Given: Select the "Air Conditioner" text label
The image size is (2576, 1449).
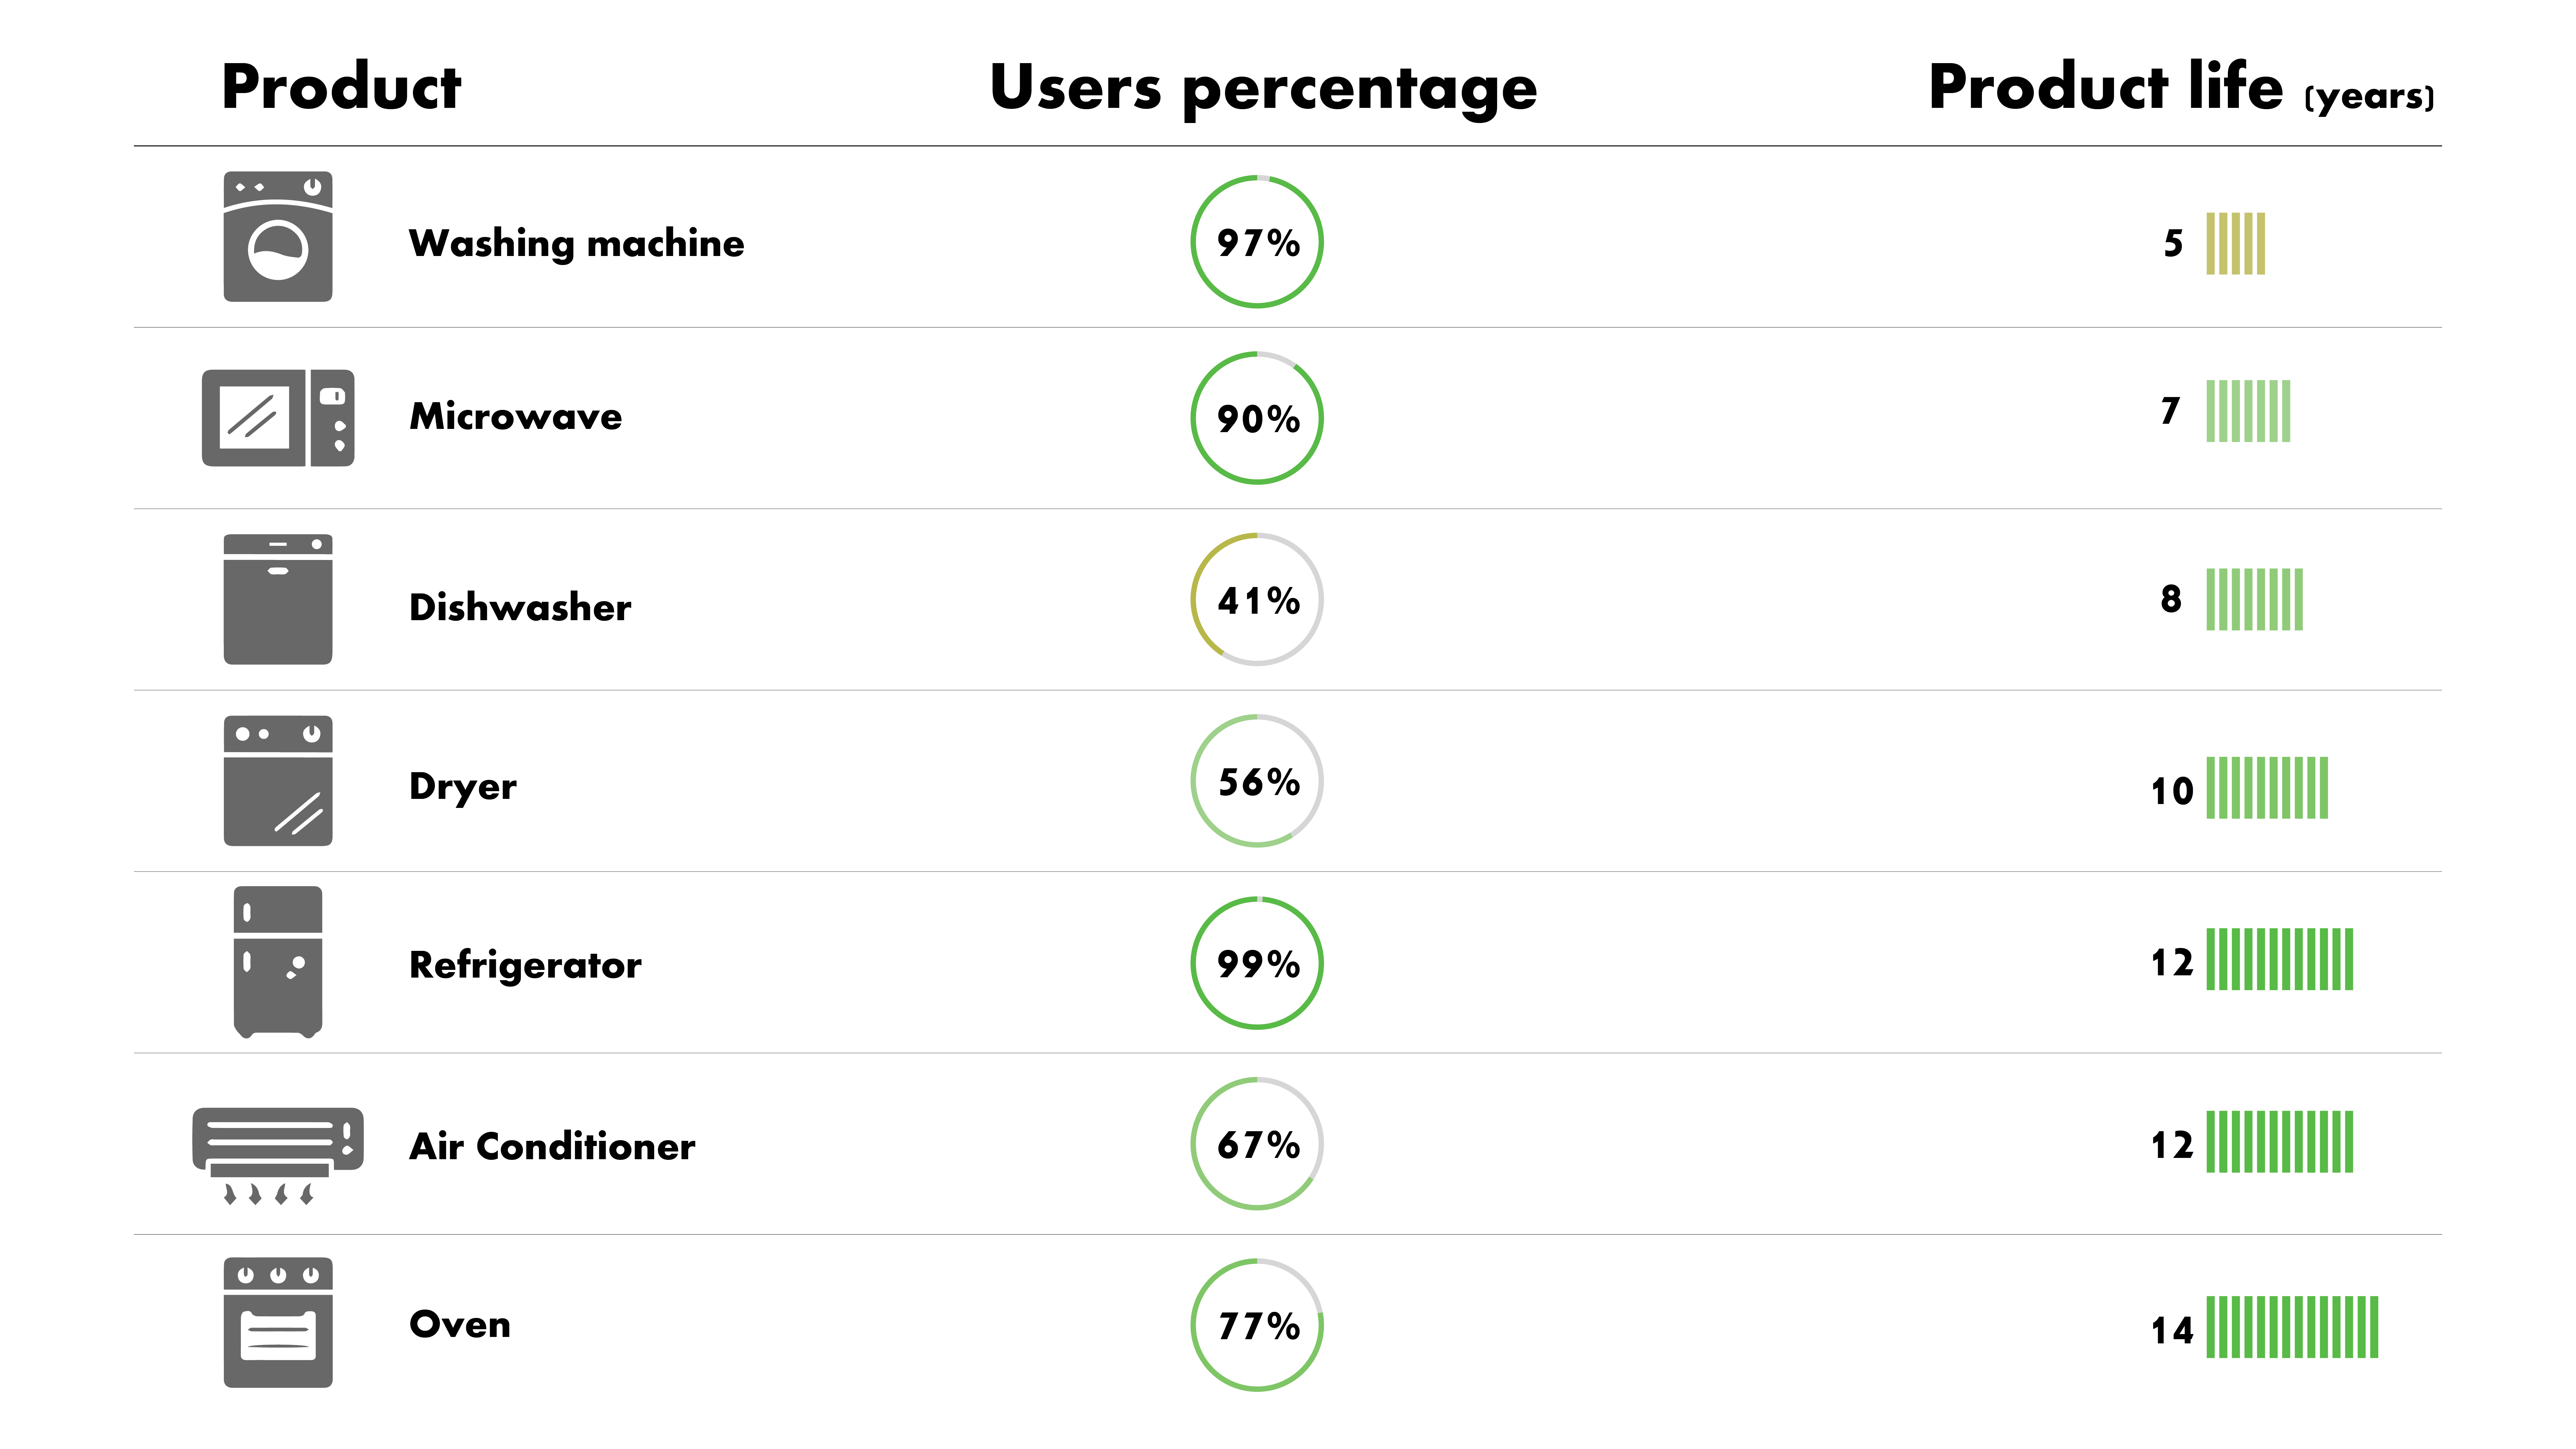Looking at the screenshot, I should 552,1146.
